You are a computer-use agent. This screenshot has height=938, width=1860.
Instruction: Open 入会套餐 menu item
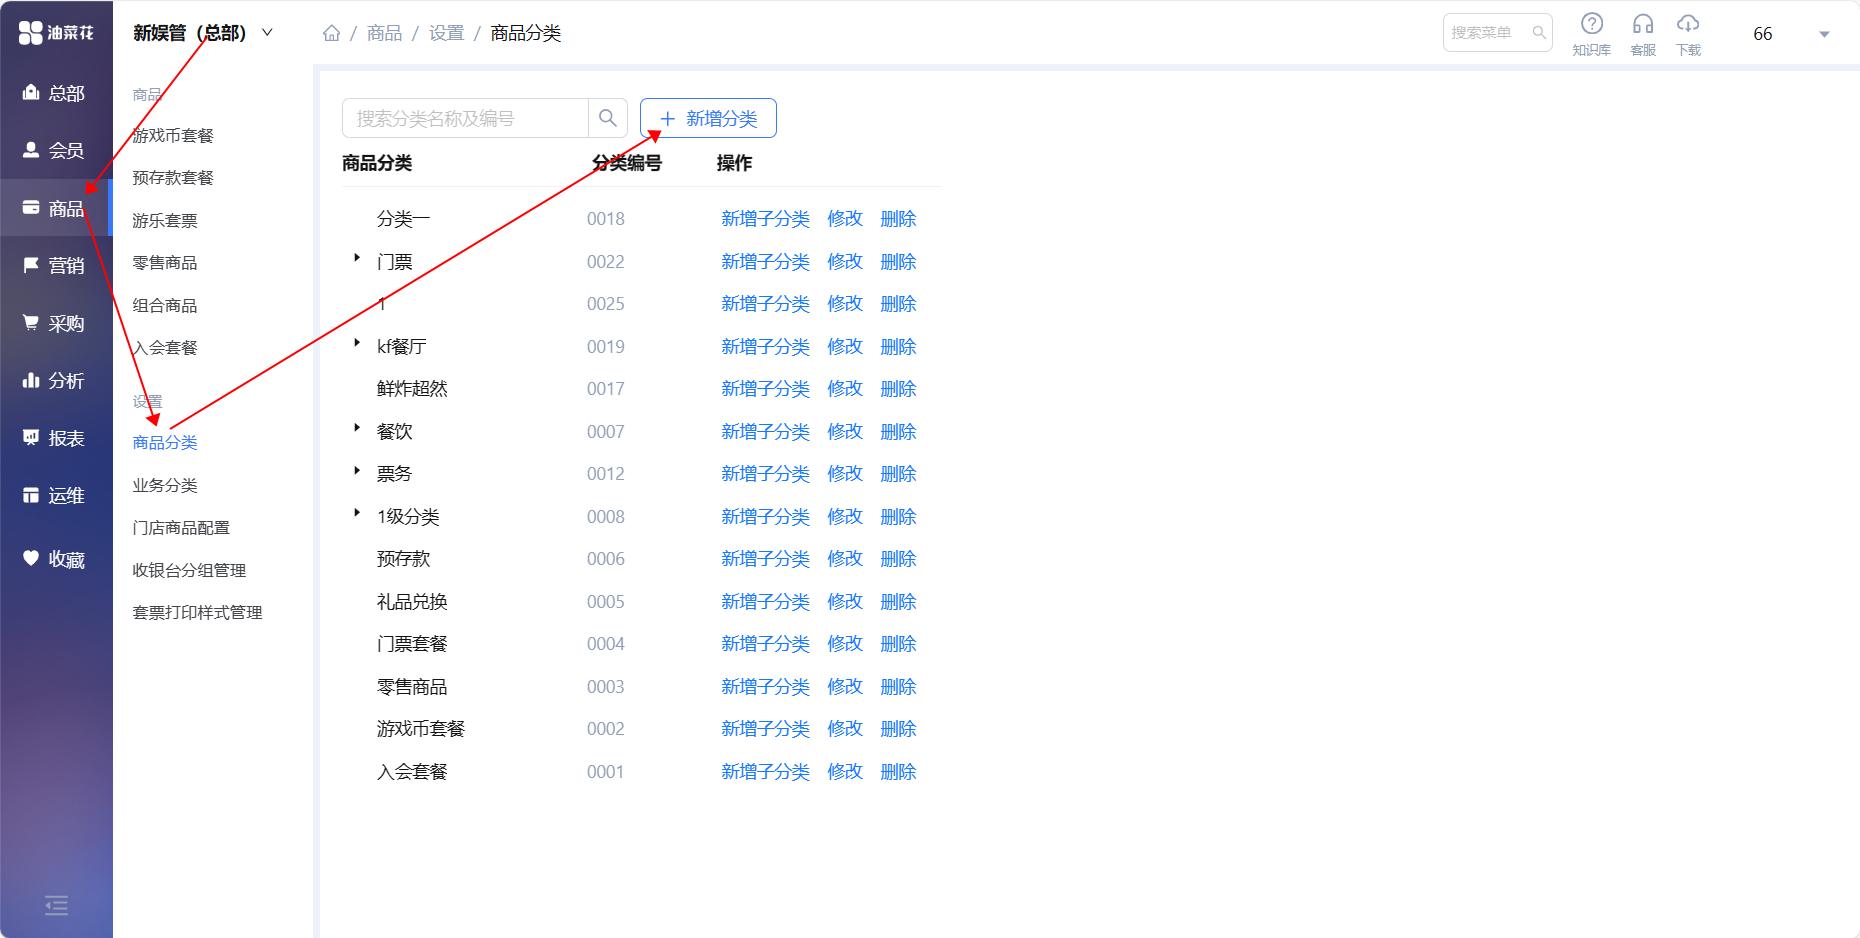coord(165,347)
